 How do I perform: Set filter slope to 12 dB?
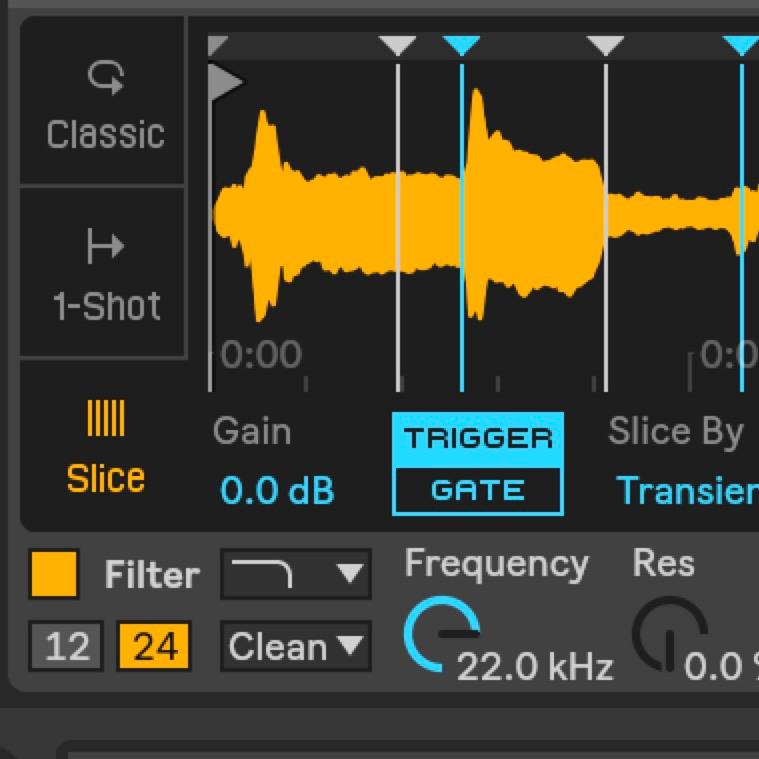tap(66, 647)
